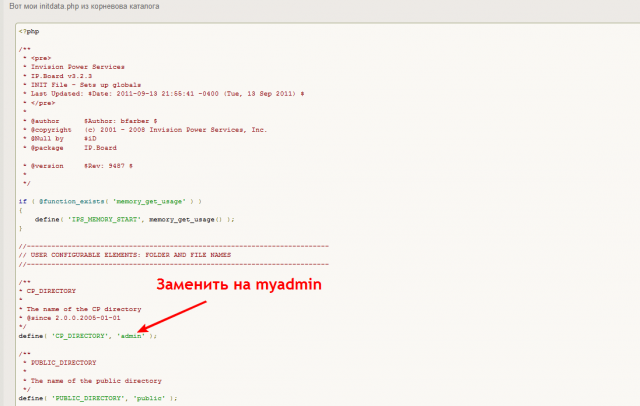
Task: Click the 'admin' value in CP_DIRECTORY define
Action: point(131,336)
